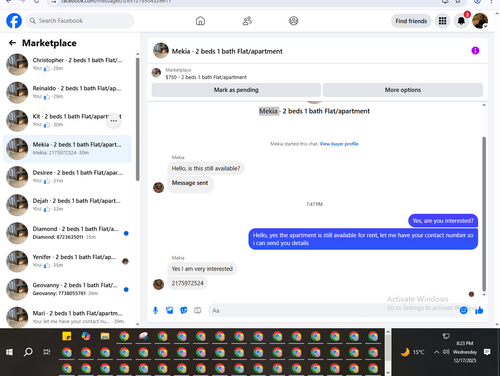Click Christopher's listing thumbnail
The image size is (500, 376).
17,64
